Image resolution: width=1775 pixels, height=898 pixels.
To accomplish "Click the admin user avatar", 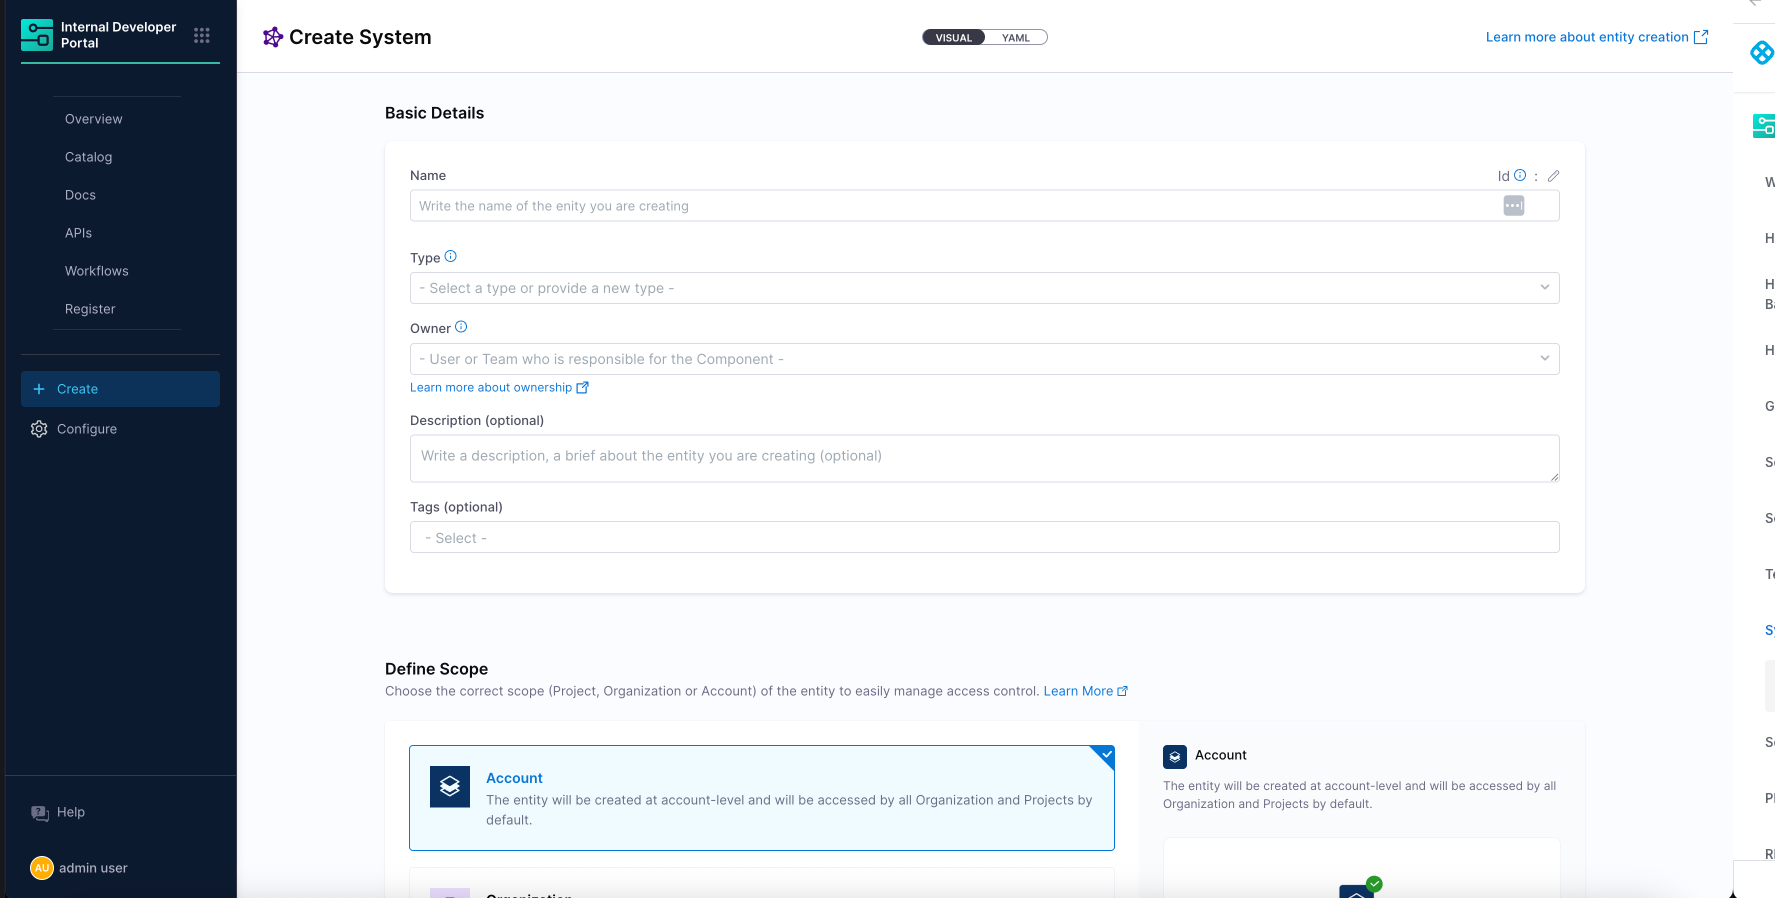I will pyautogui.click(x=41, y=868).
